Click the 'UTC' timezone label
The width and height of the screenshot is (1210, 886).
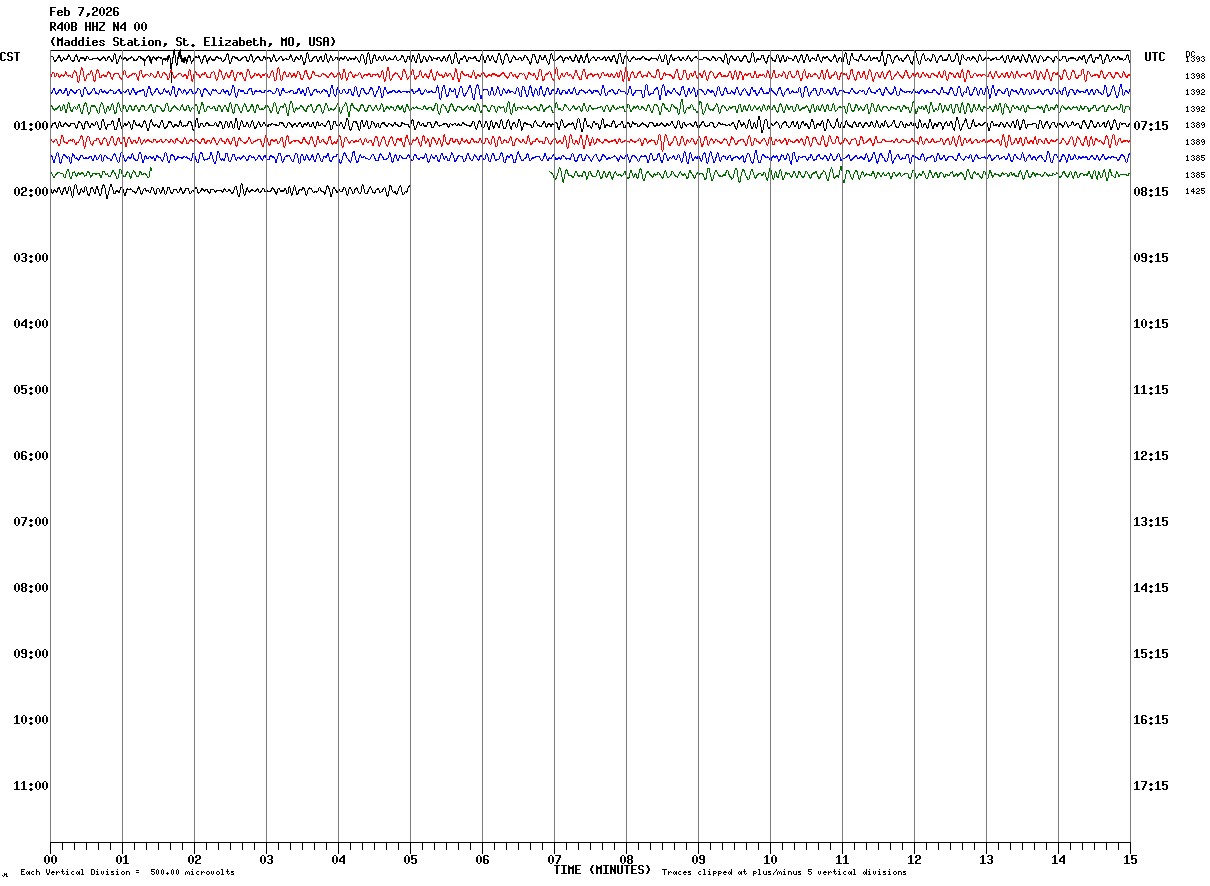[x=1155, y=57]
